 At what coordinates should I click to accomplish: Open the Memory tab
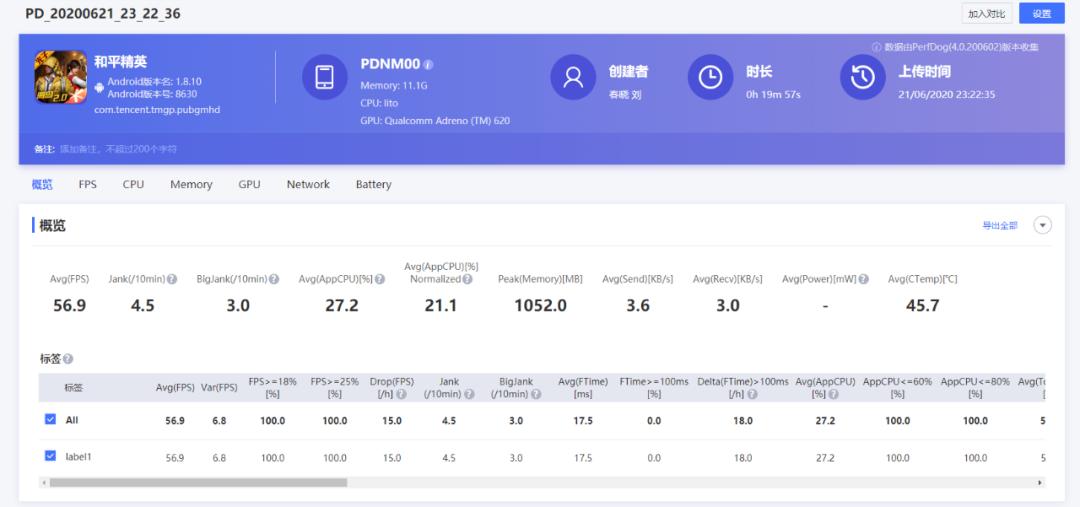click(191, 184)
